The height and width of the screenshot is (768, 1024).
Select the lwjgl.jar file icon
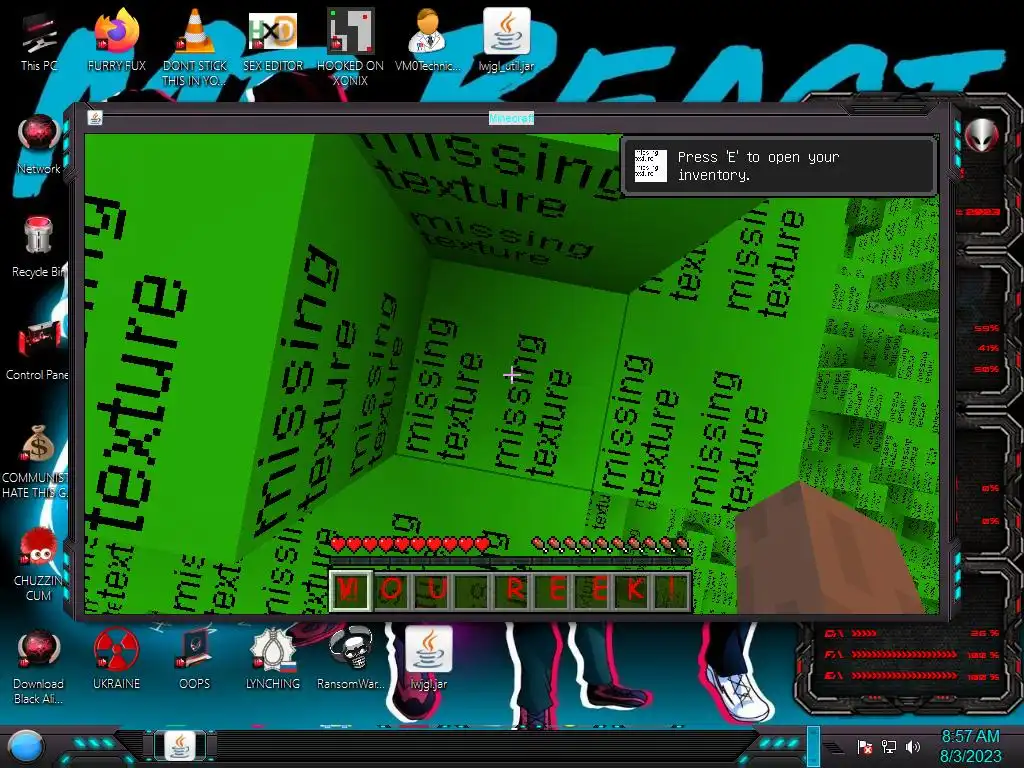428,660
